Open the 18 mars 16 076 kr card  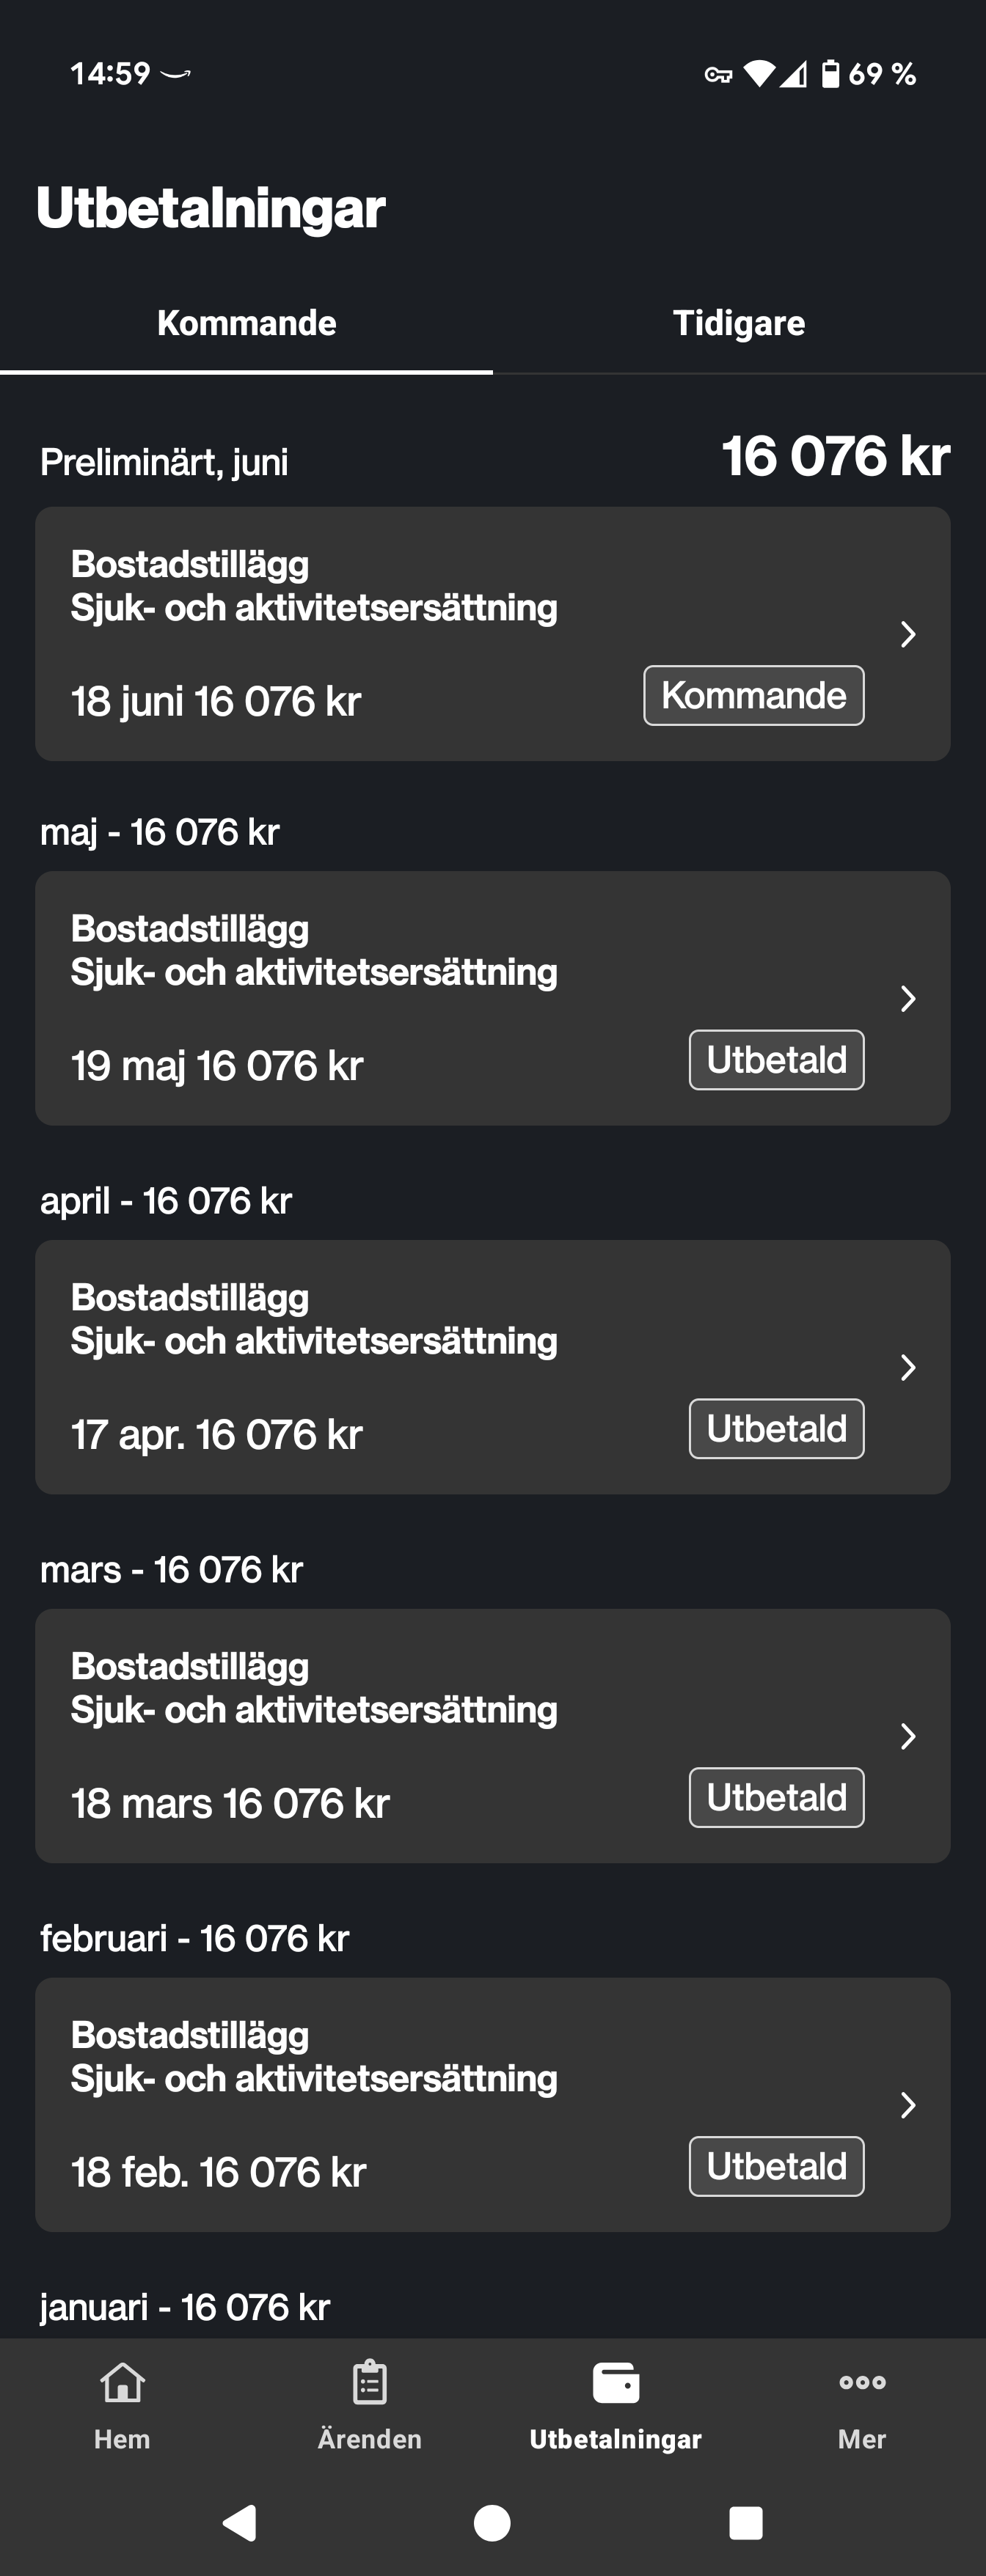pos(492,1736)
